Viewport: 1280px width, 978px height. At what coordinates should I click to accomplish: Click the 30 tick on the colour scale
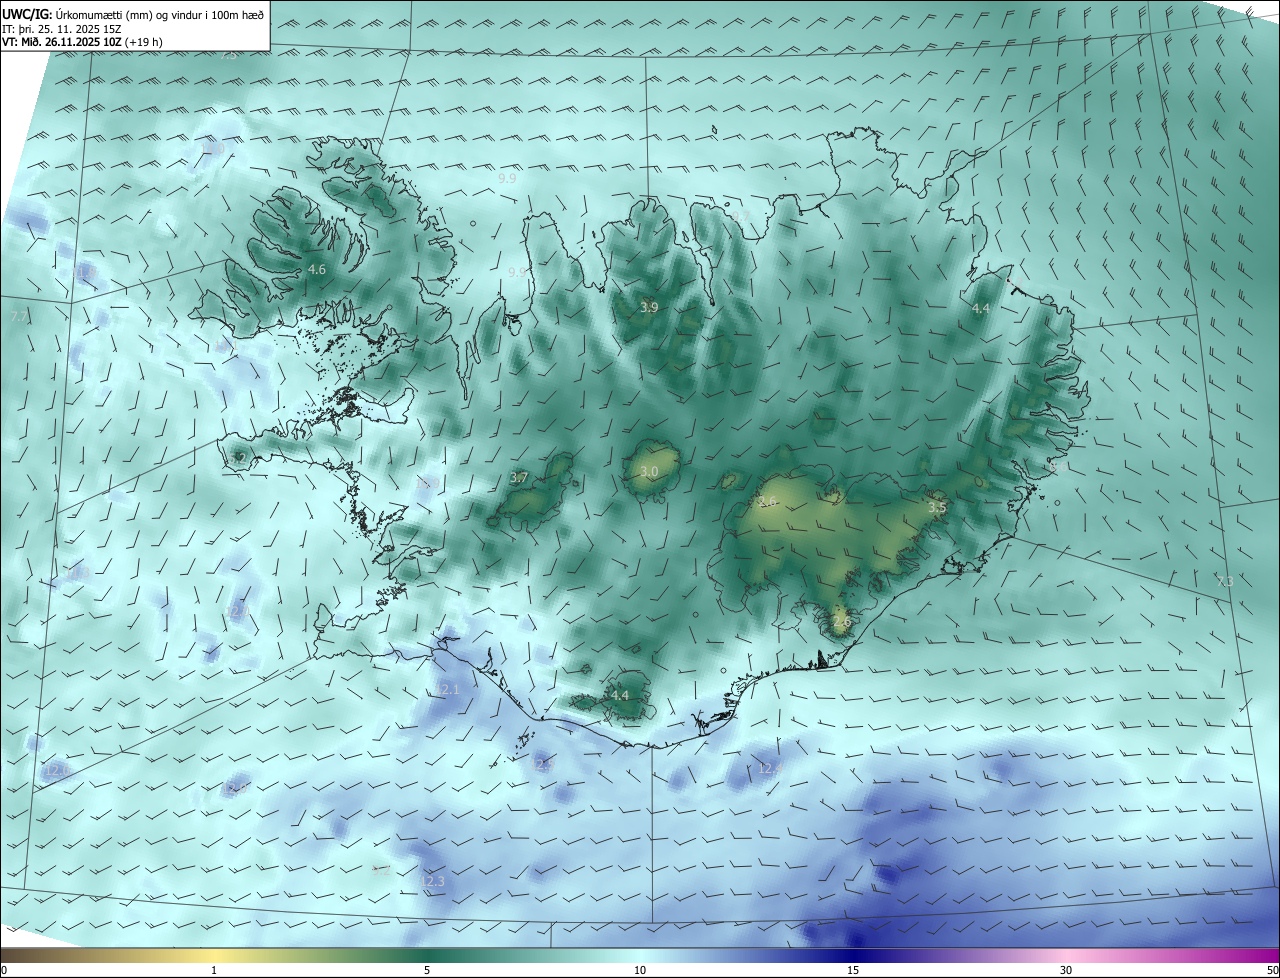[x=1066, y=970]
